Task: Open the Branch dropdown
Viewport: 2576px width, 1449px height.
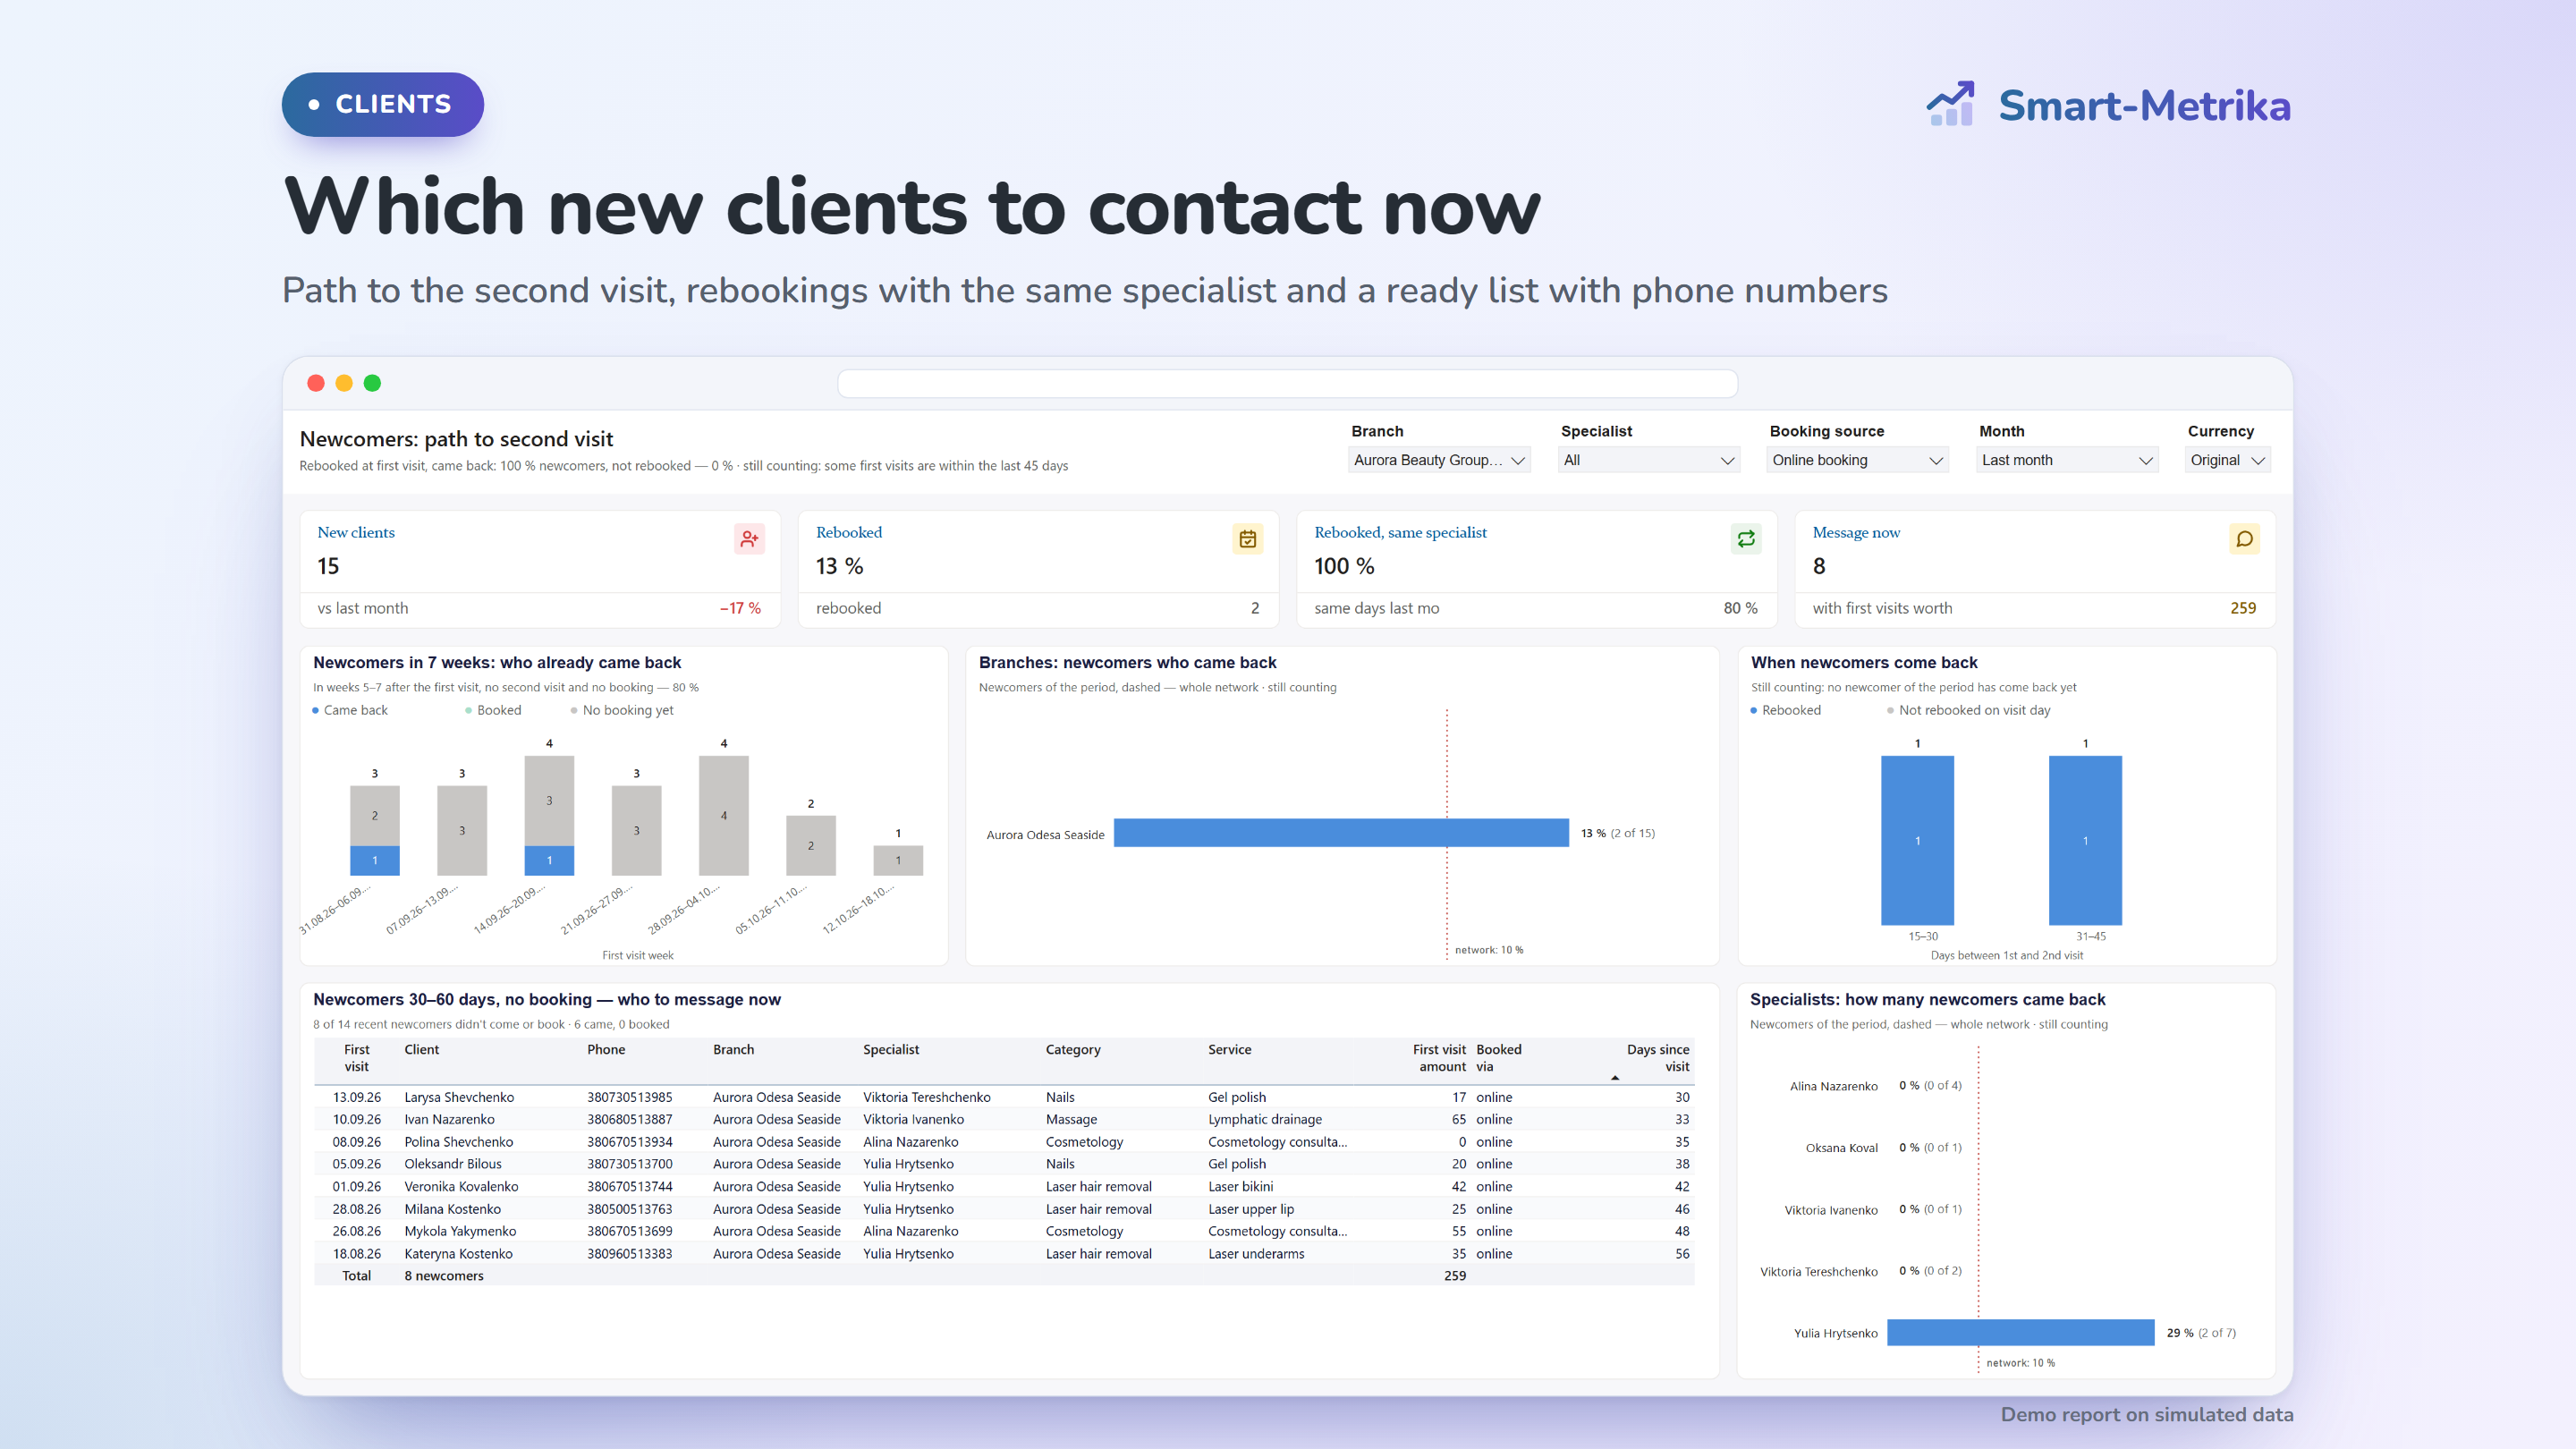Action: pos(1439,460)
